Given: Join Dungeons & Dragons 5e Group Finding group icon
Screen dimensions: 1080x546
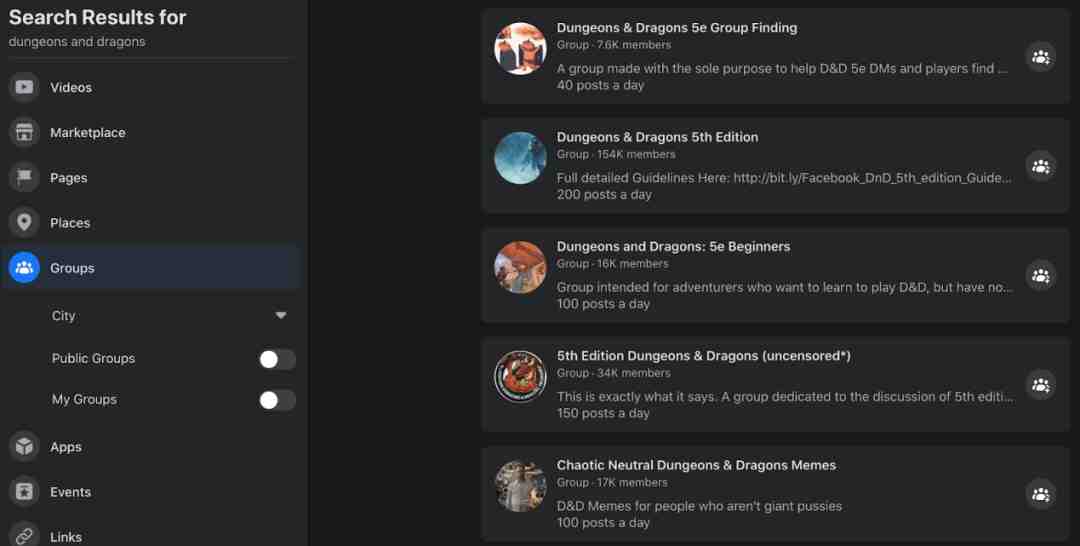Looking at the screenshot, I should pos(1041,57).
